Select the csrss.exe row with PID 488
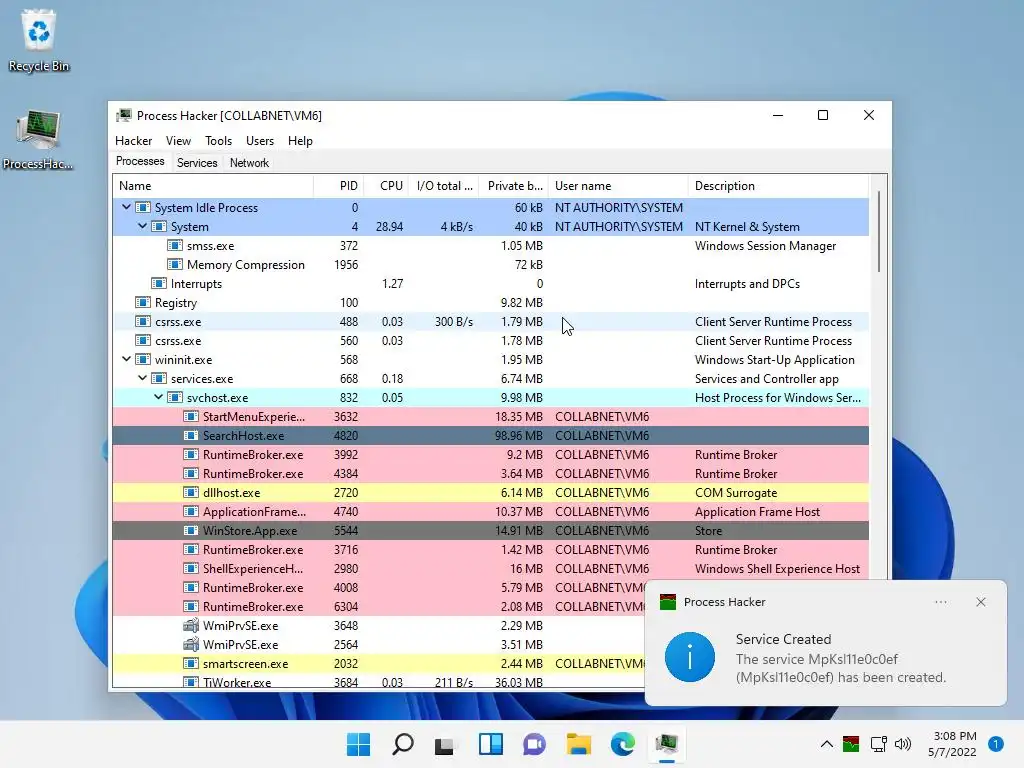1024x768 pixels. point(490,321)
